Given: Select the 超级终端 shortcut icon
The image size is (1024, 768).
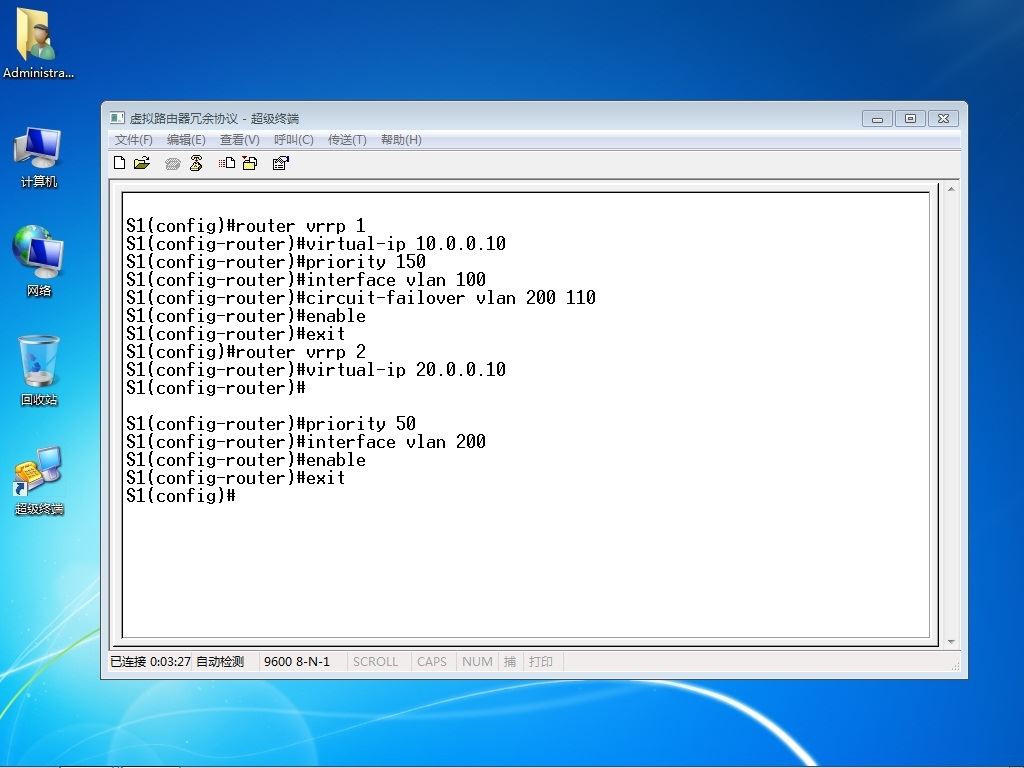Looking at the screenshot, I should [39, 481].
